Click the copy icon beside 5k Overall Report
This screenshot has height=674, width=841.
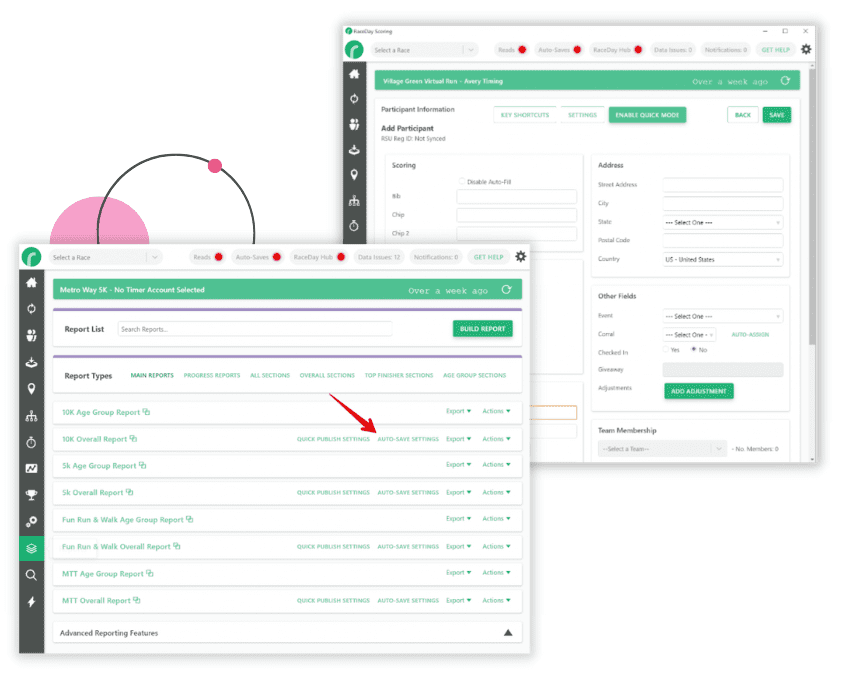(130, 492)
